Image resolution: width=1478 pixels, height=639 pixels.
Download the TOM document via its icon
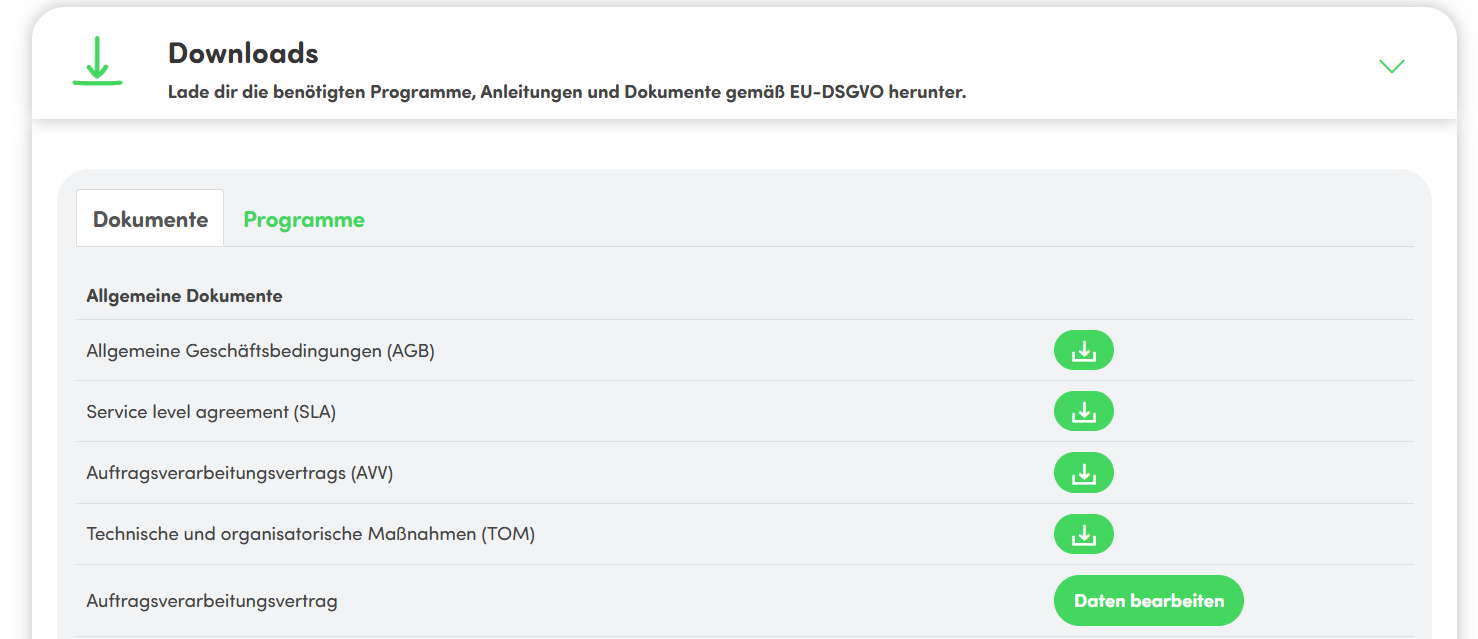1083,535
